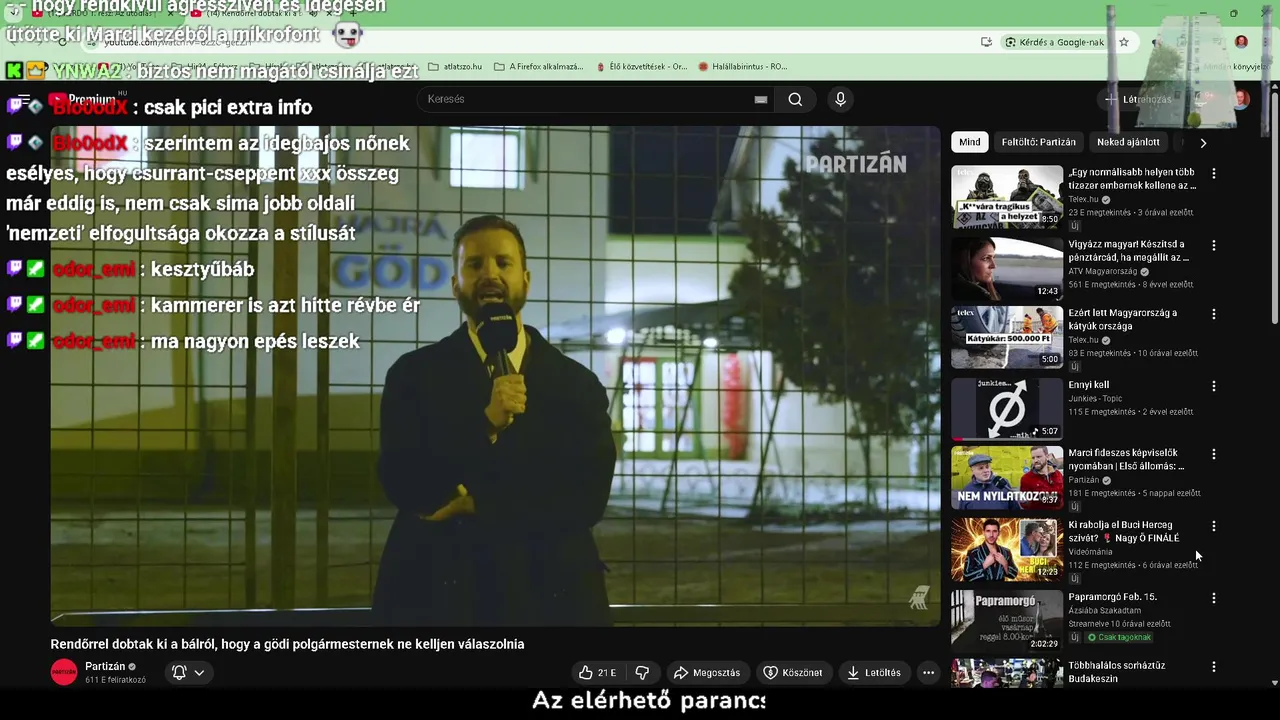The width and height of the screenshot is (1280, 720).
Task: Click 'Kérdés a Google-nak' in address bar
Action: (1054, 42)
